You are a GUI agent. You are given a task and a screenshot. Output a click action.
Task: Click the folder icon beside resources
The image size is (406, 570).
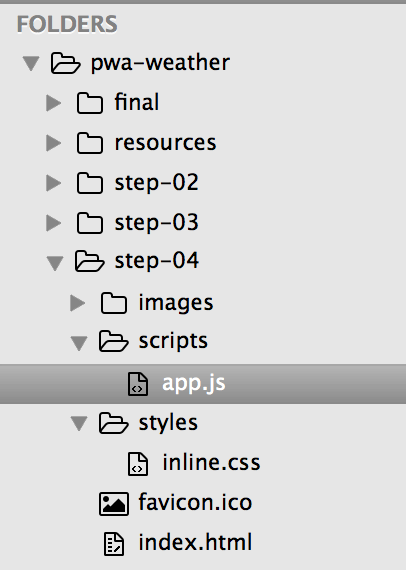(x=89, y=143)
